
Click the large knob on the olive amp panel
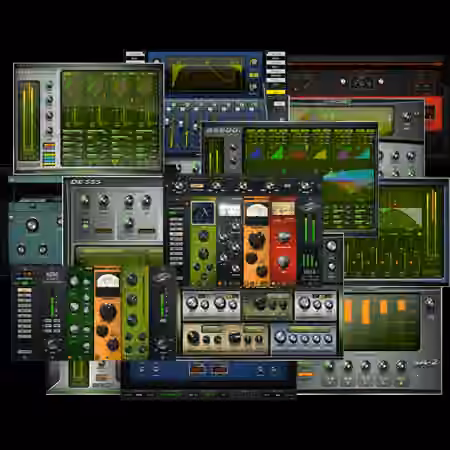click(260, 303)
